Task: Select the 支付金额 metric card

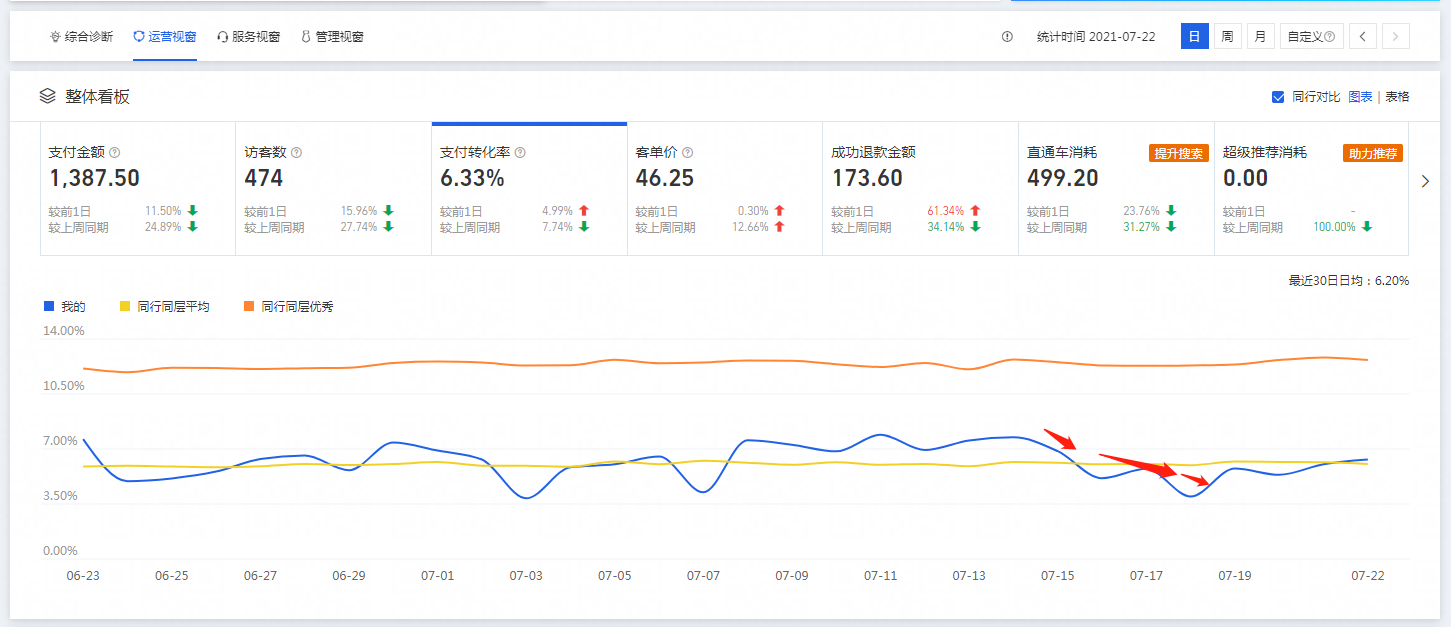Action: pos(138,189)
